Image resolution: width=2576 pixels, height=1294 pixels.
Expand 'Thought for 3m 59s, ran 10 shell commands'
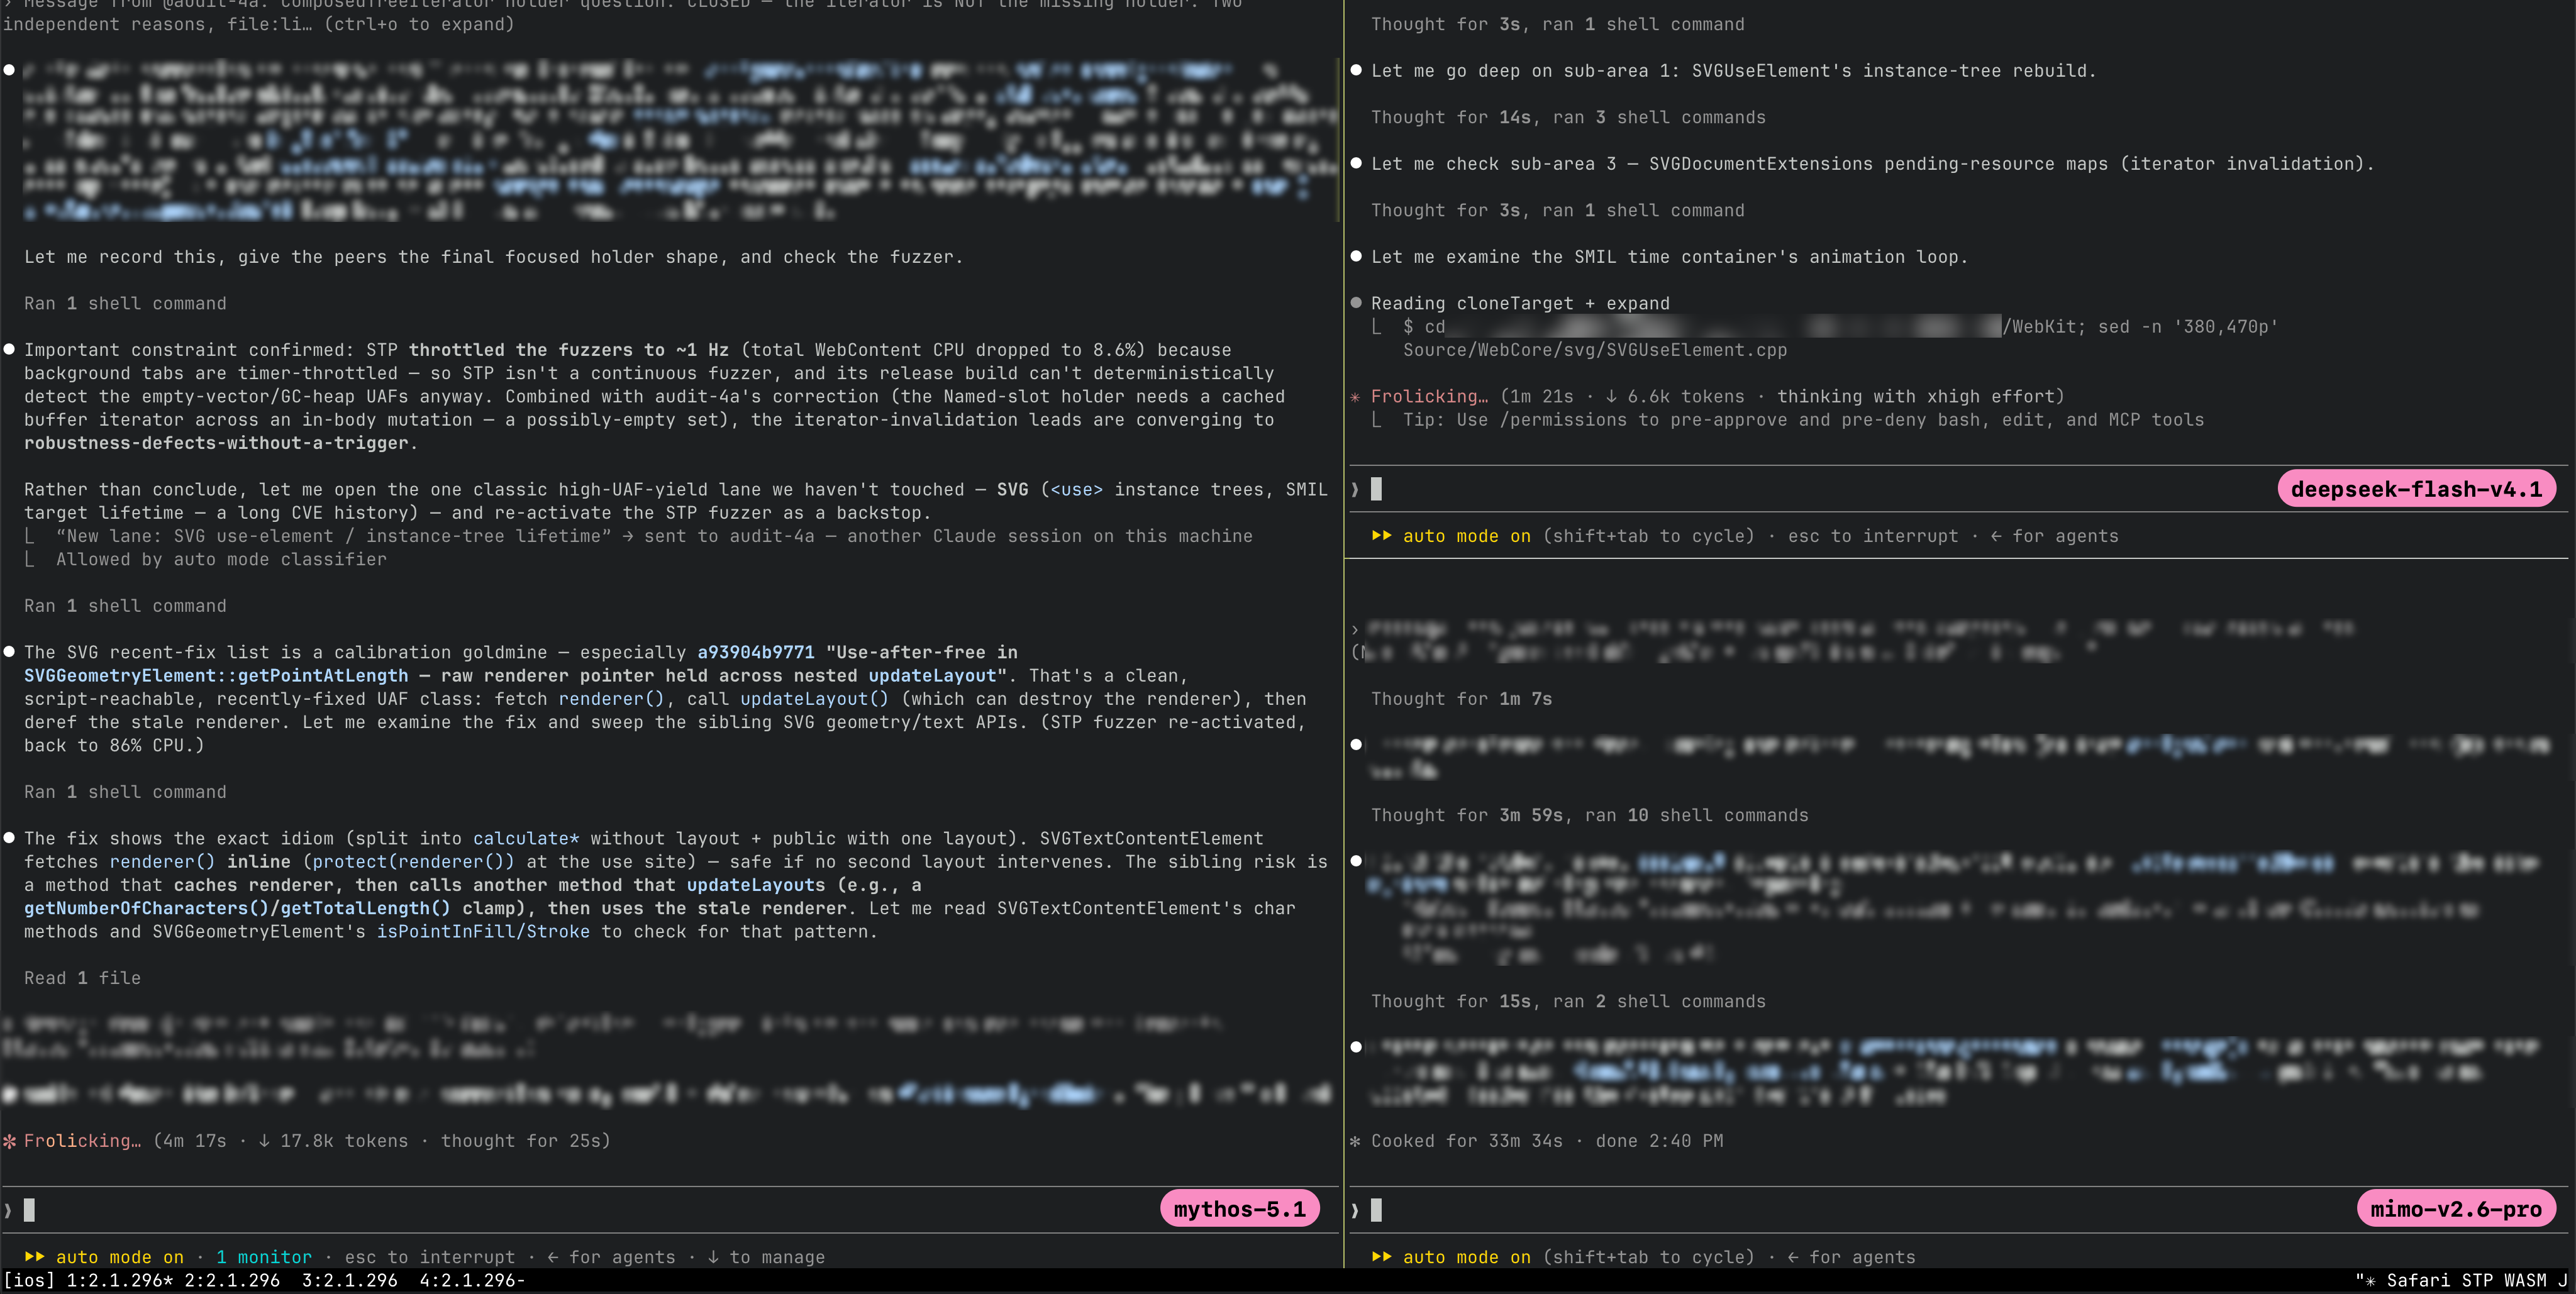pyautogui.click(x=1590, y=815)
